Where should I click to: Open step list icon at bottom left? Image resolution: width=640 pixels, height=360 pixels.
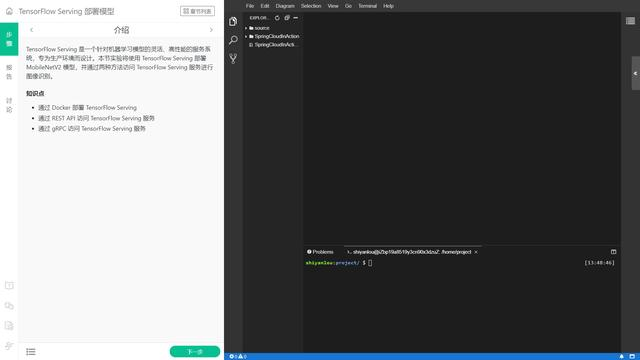(31, 351)
